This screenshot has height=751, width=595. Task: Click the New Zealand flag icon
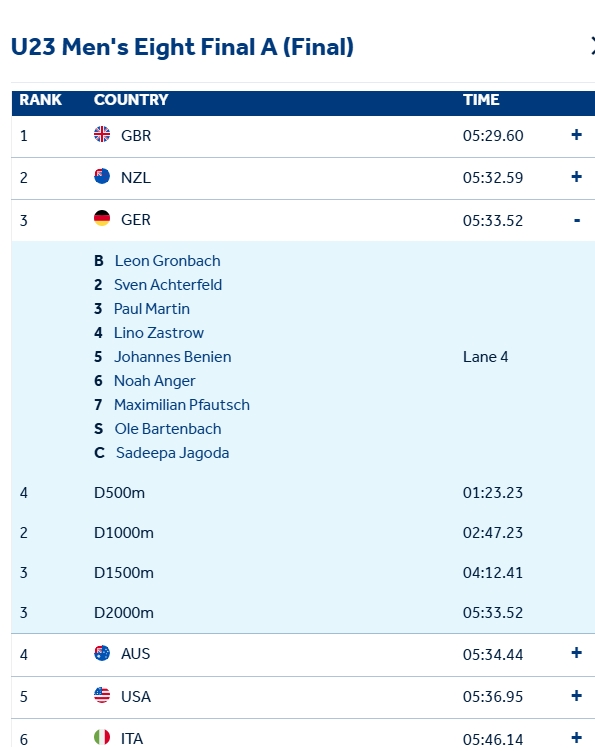tap(102, 176)
